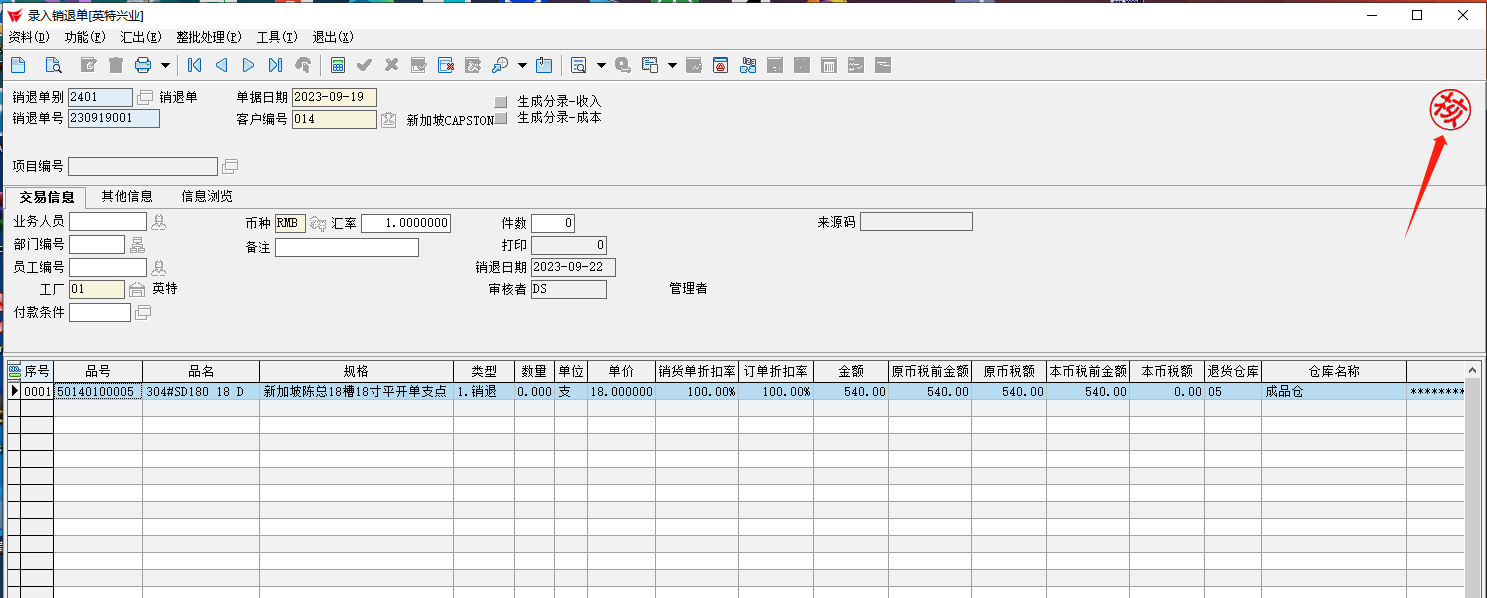The image size is (1487, 598).
Task: Click the red approval stamp
Action: [x=1449, y=109]
